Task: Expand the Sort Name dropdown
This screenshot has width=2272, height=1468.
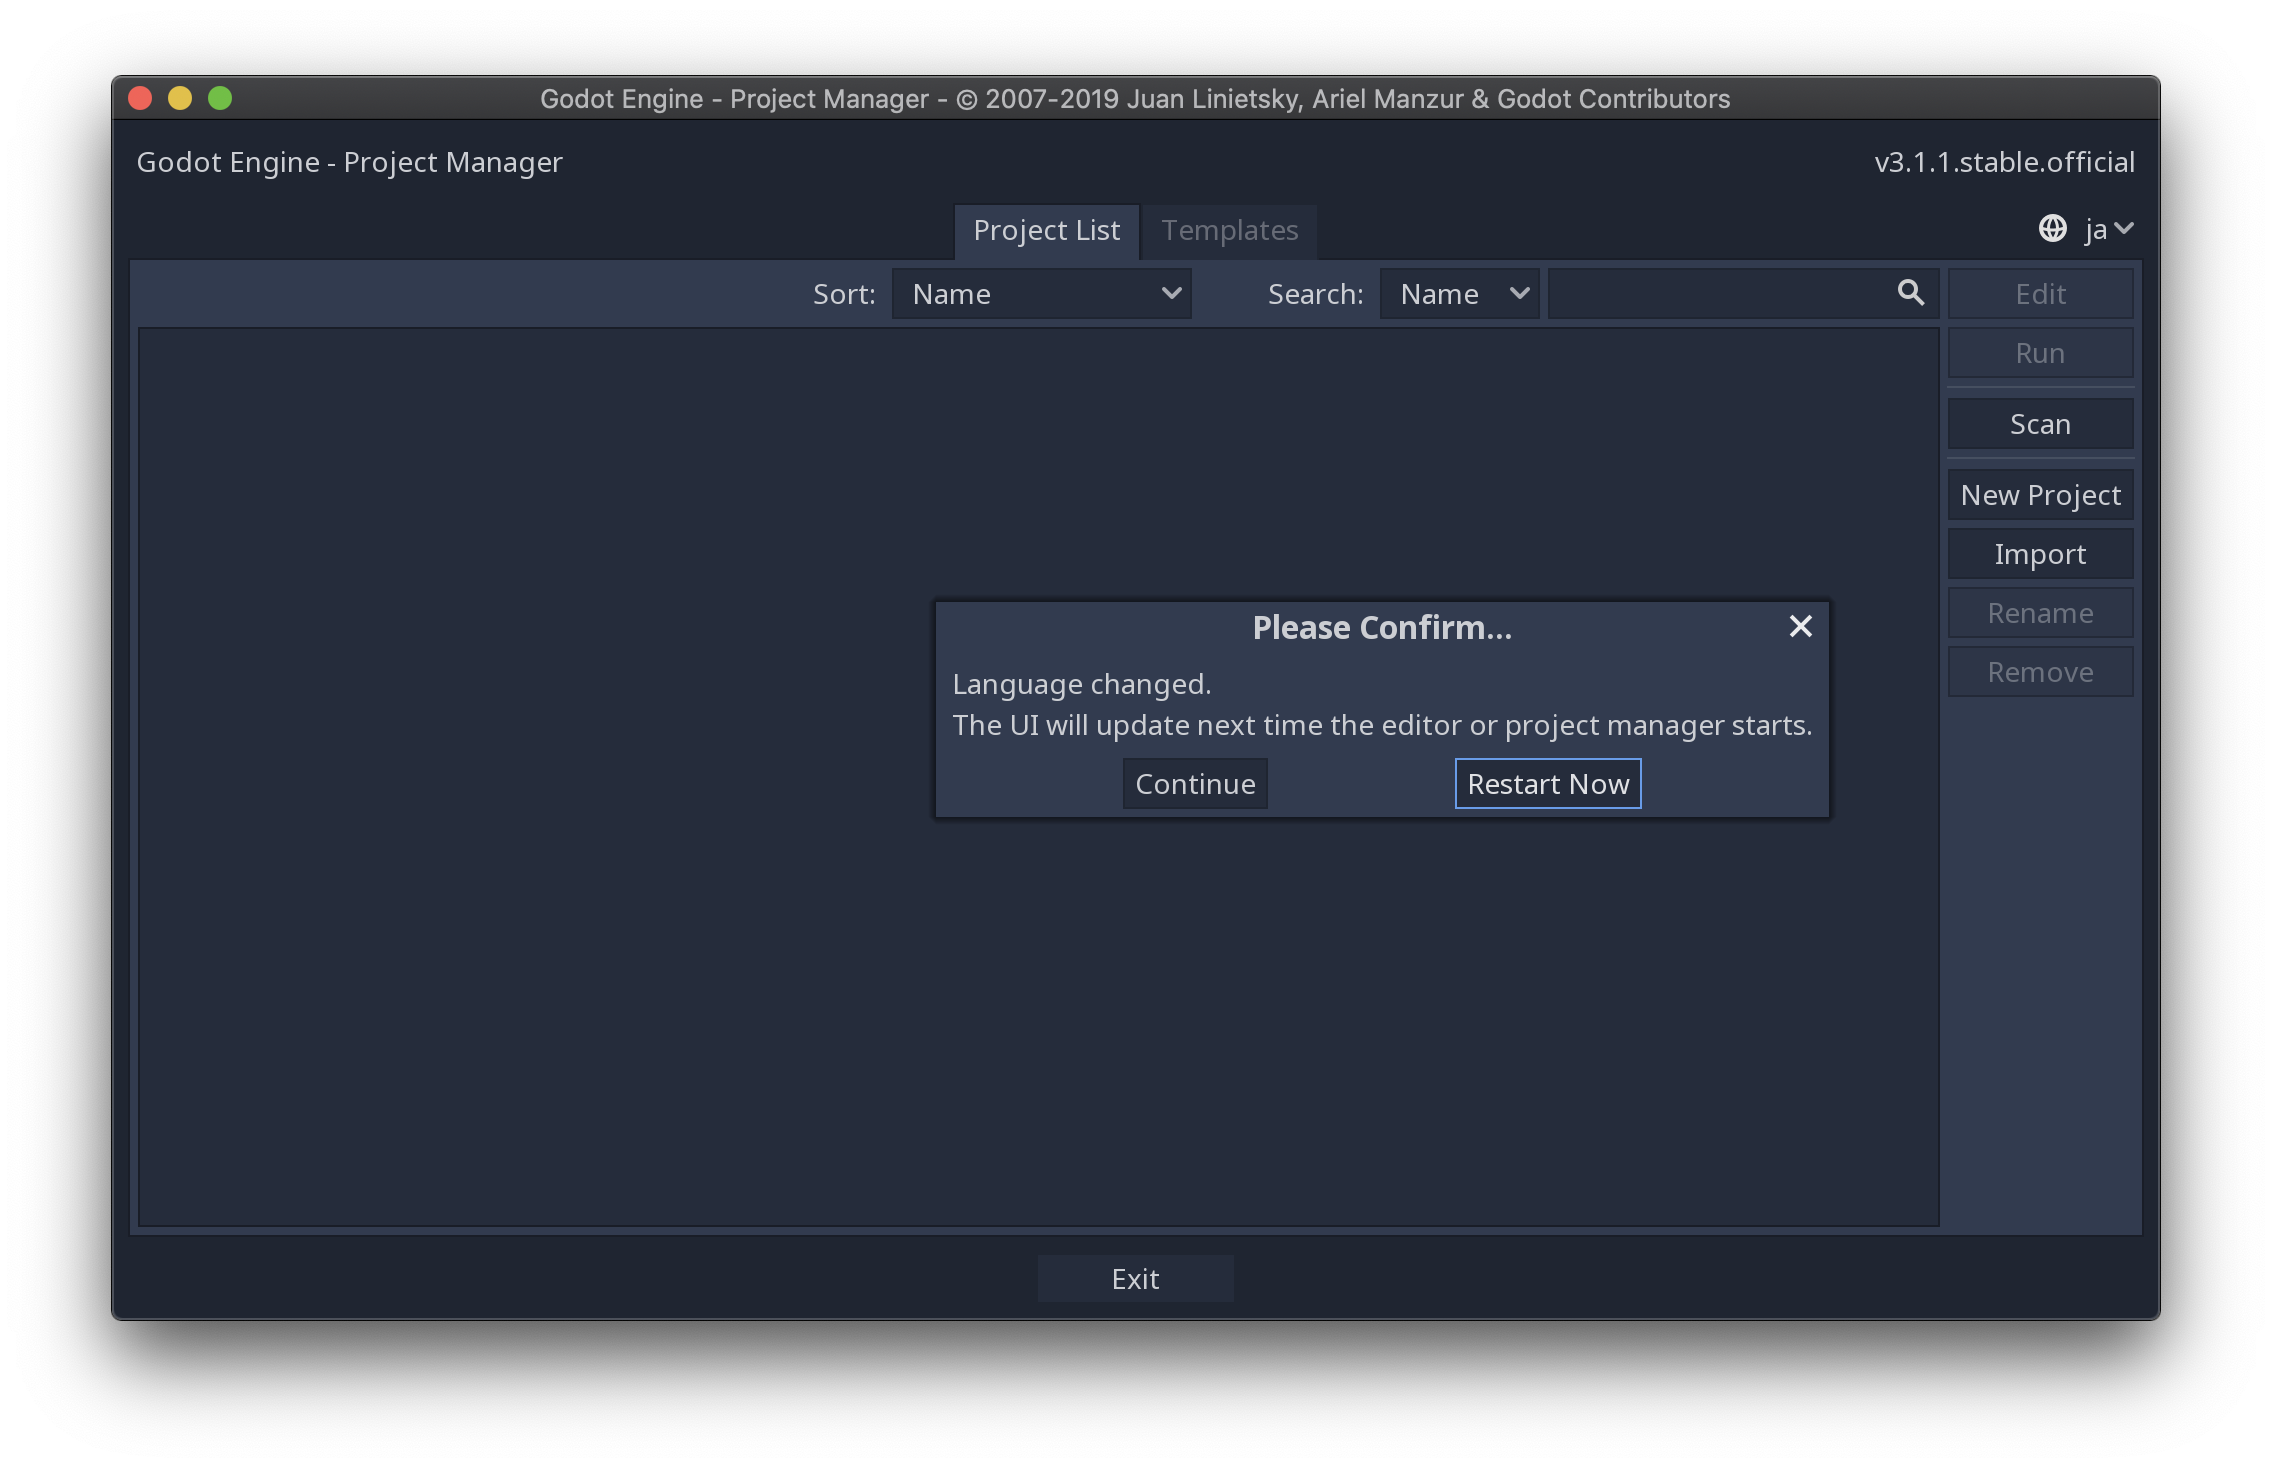Action: 1041,294
